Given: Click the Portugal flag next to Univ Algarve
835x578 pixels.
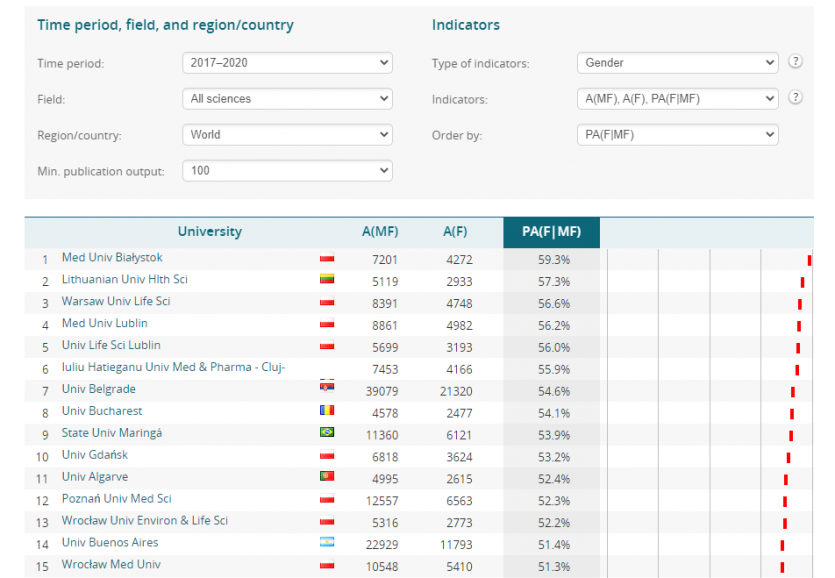Looking at the screenshot, I should coord(327,477).
